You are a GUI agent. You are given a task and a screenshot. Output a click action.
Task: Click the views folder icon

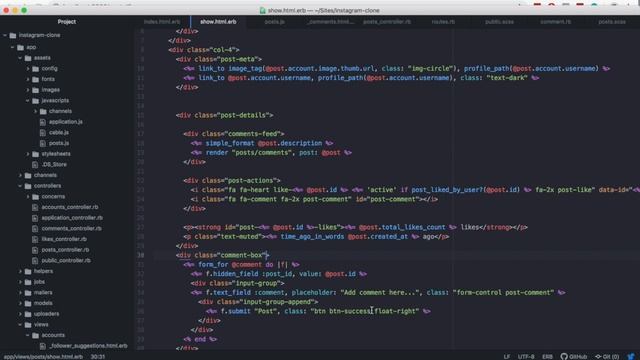point(28,324)
